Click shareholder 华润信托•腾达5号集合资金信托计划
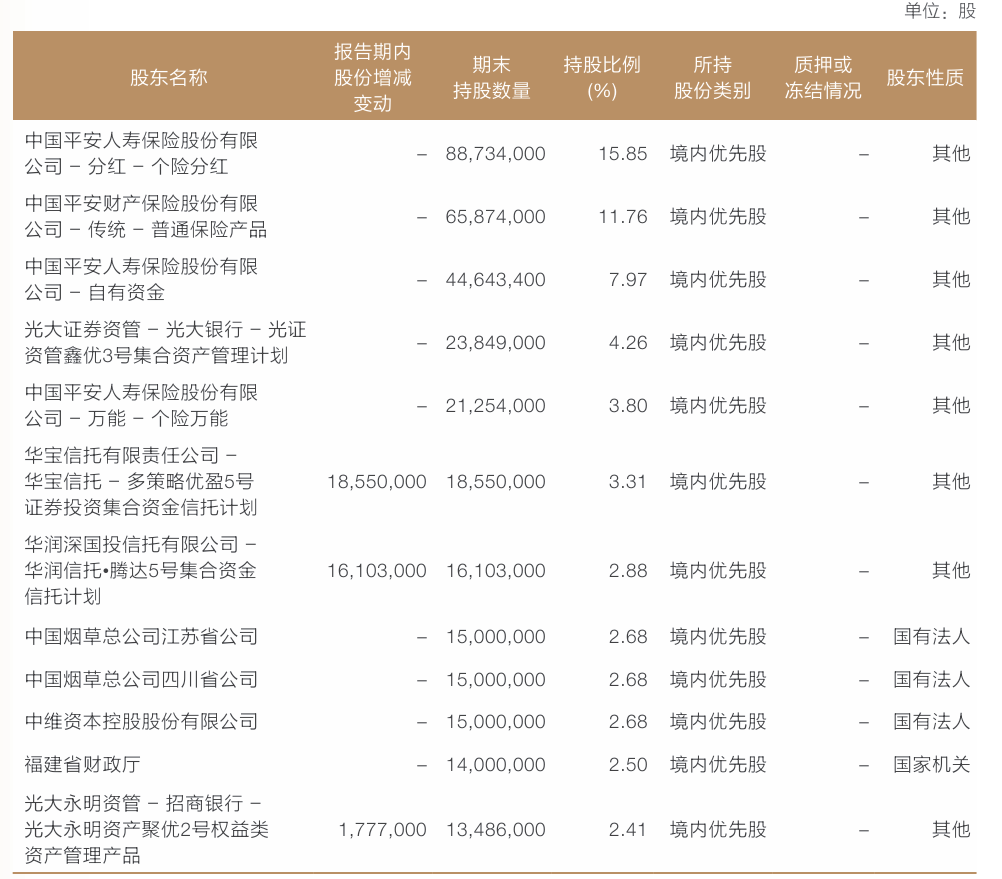Screen dimensions: 1002x879 tap(141, 571)
